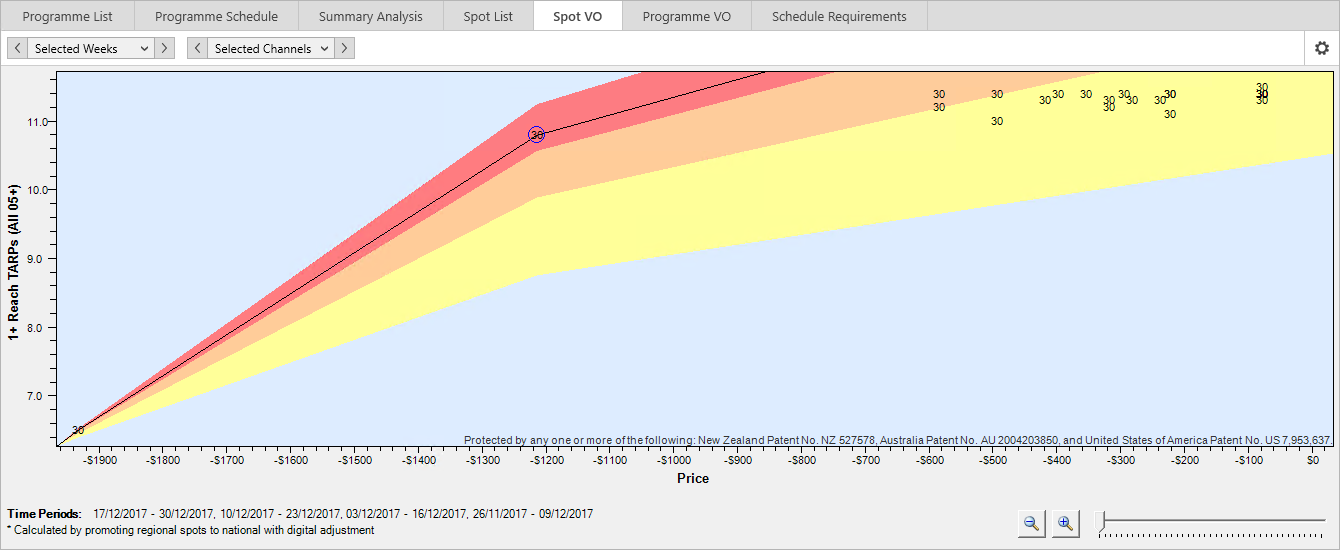This screenshot has width=1340, height=550.
Task: Go to next channel arrow
Action: [345, 48]
